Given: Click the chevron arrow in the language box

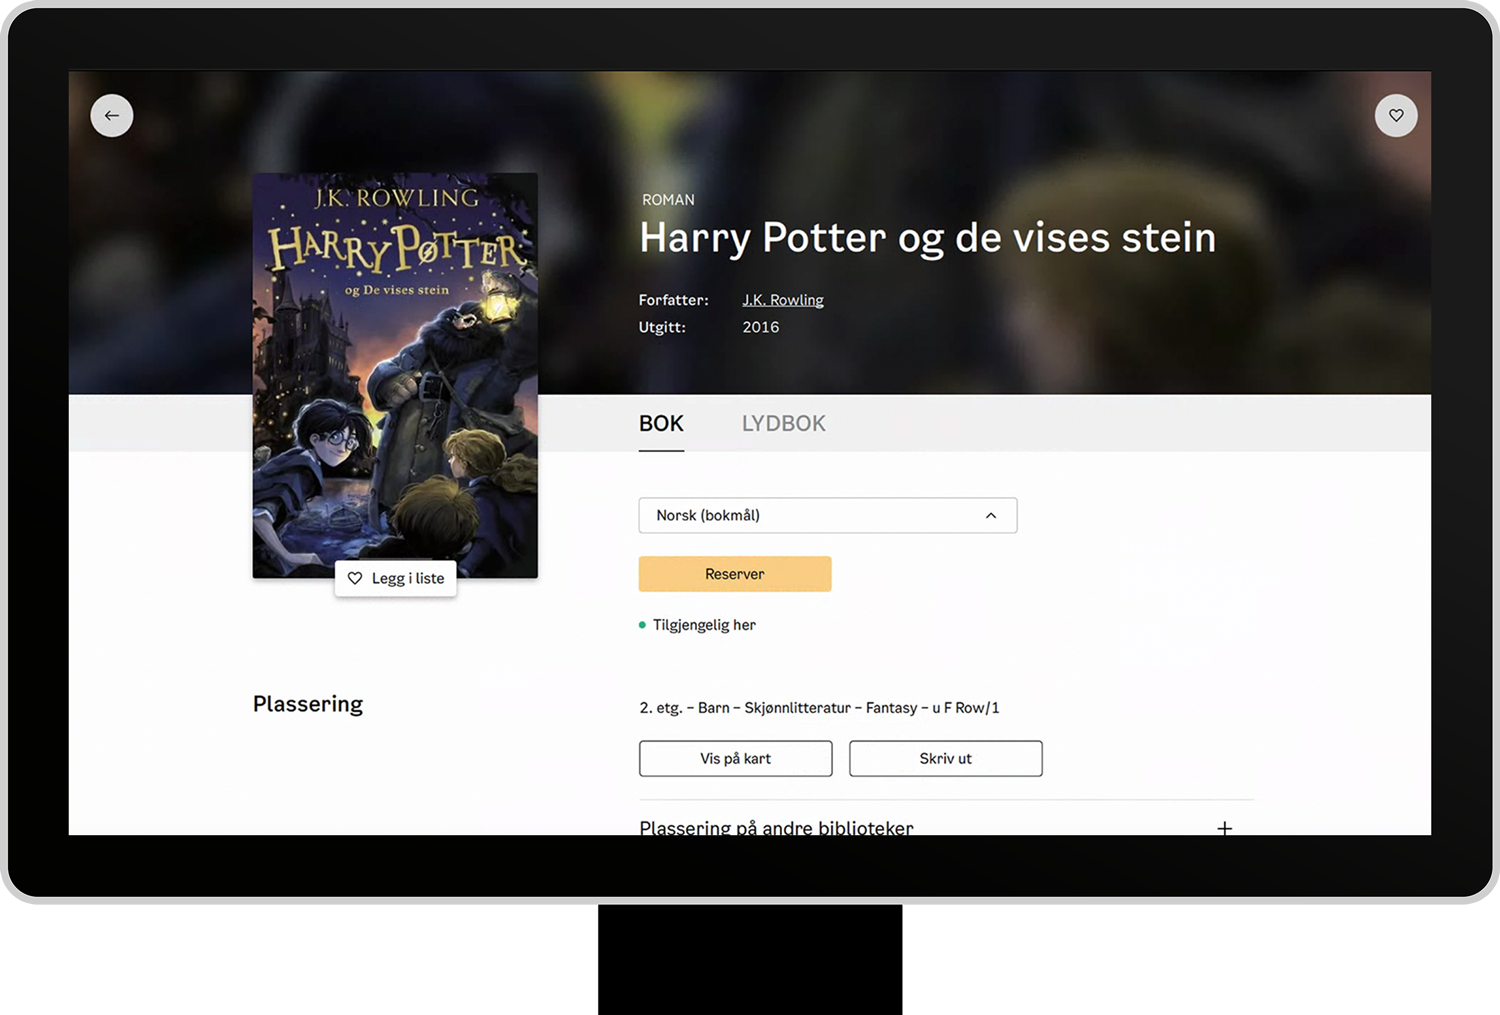Looking at the screenshot, I should [991, 516].
